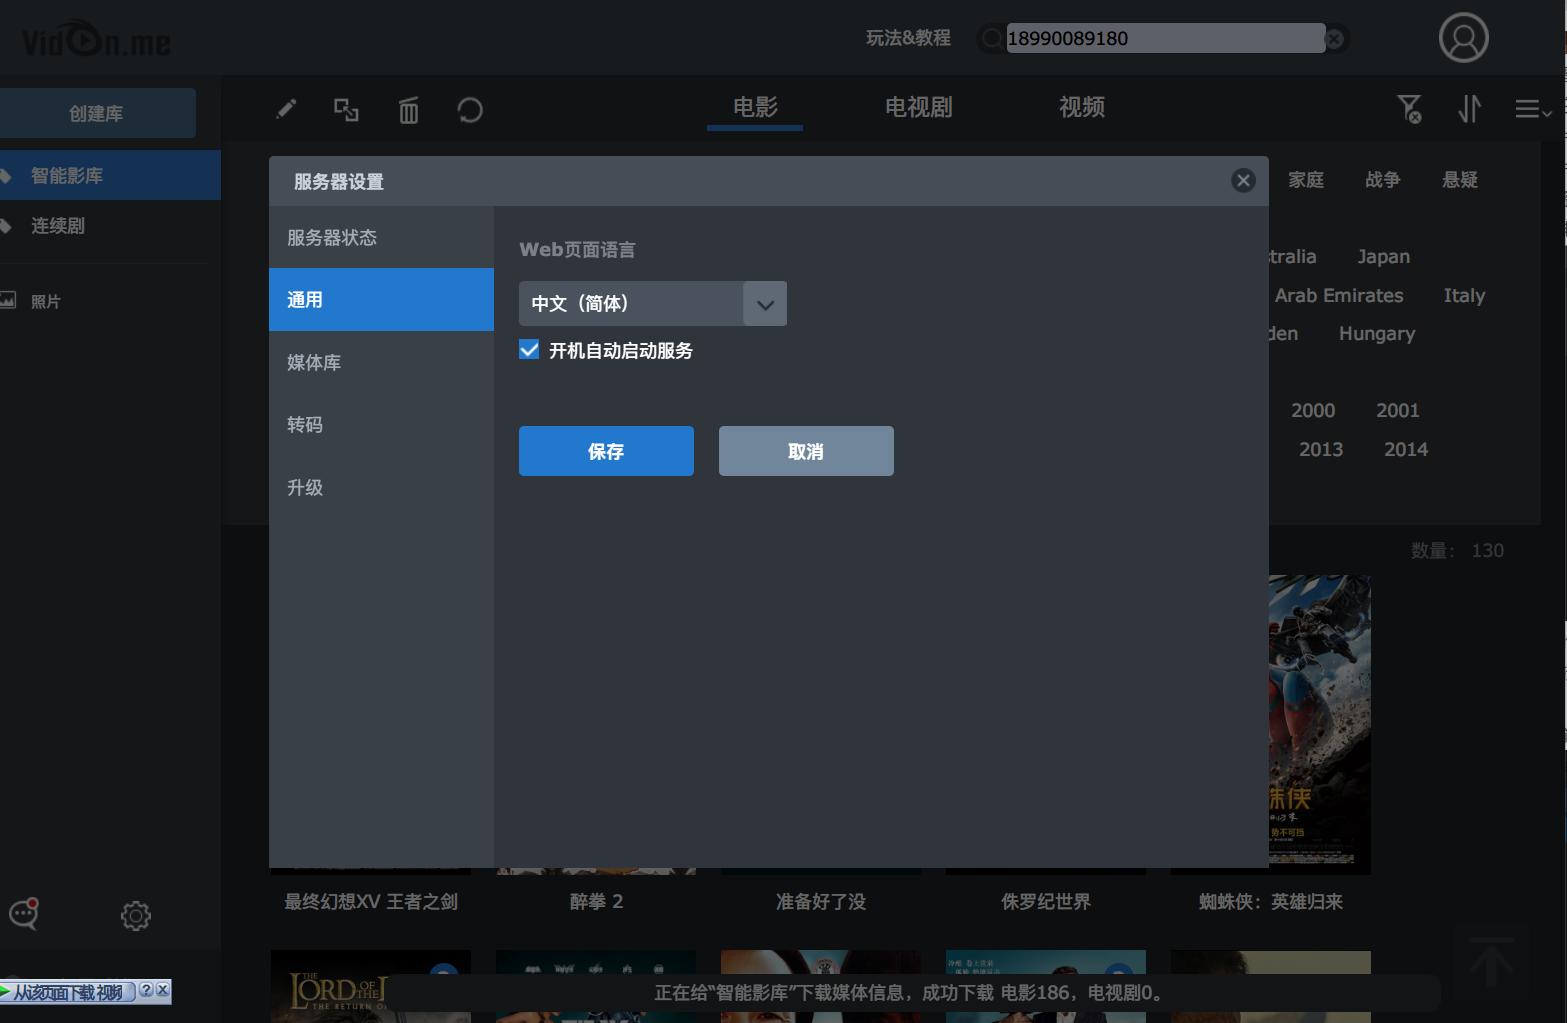The height and width of the screenshot is (1023, 1567).
Task: Click the refresh library icon
Action: (x=470, y=110)
